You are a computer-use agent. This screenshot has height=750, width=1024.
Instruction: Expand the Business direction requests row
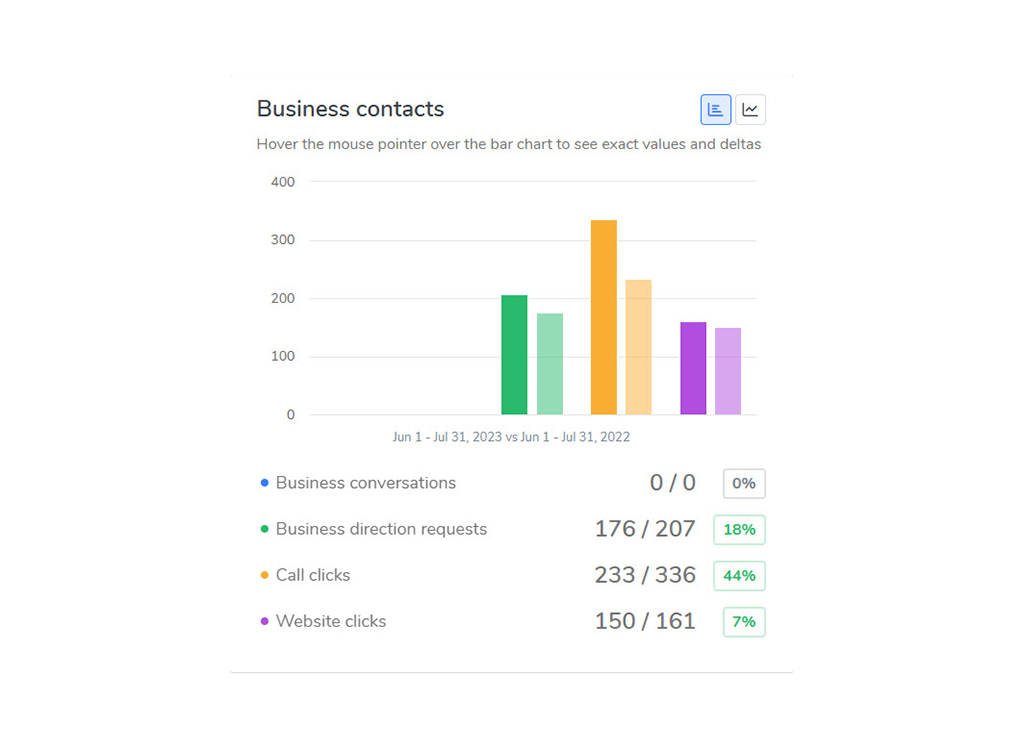click(x=383, y=528)
